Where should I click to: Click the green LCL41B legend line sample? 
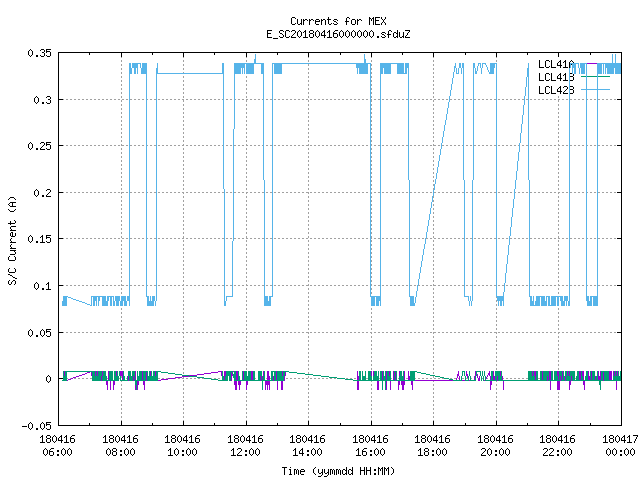point(595,77)
